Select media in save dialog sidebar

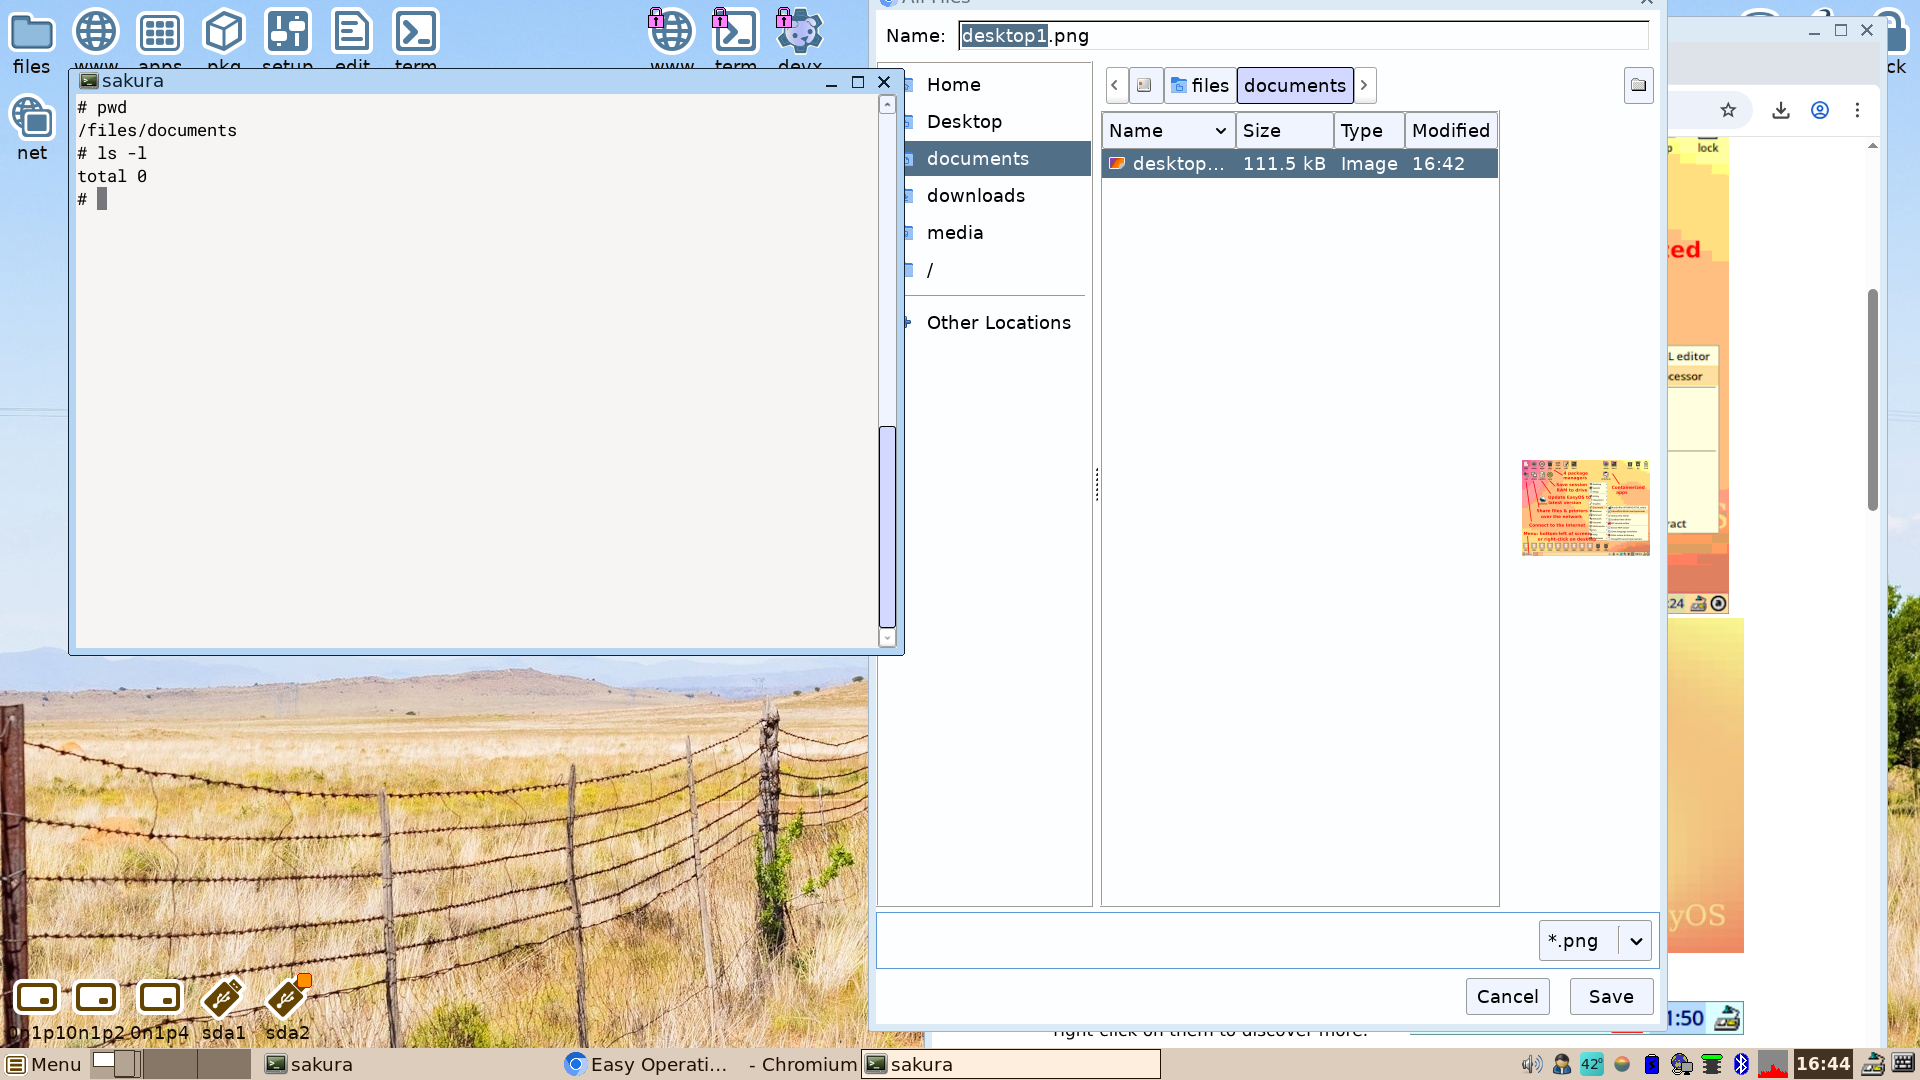(x=998, y=232)
